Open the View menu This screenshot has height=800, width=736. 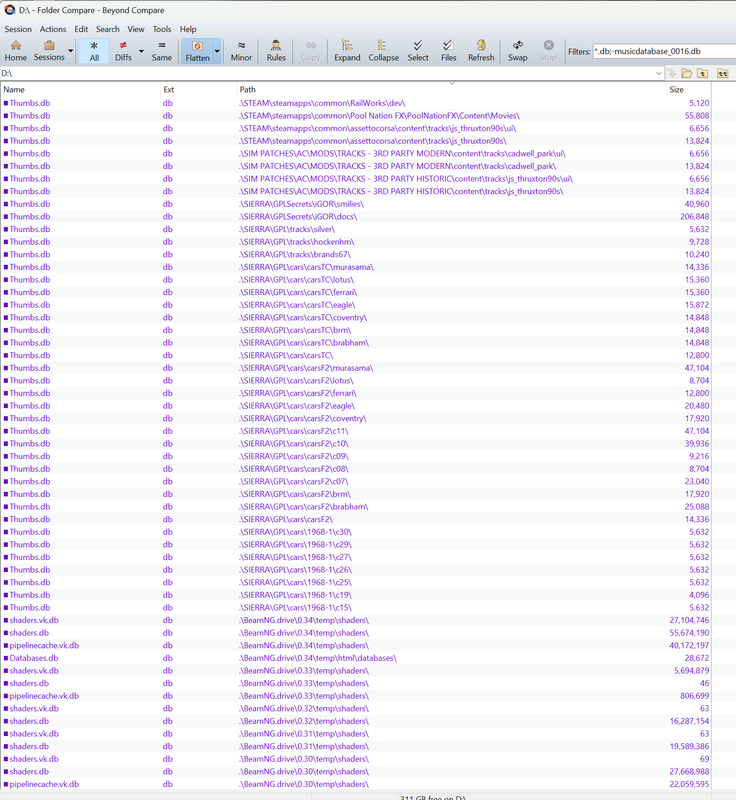136,29
